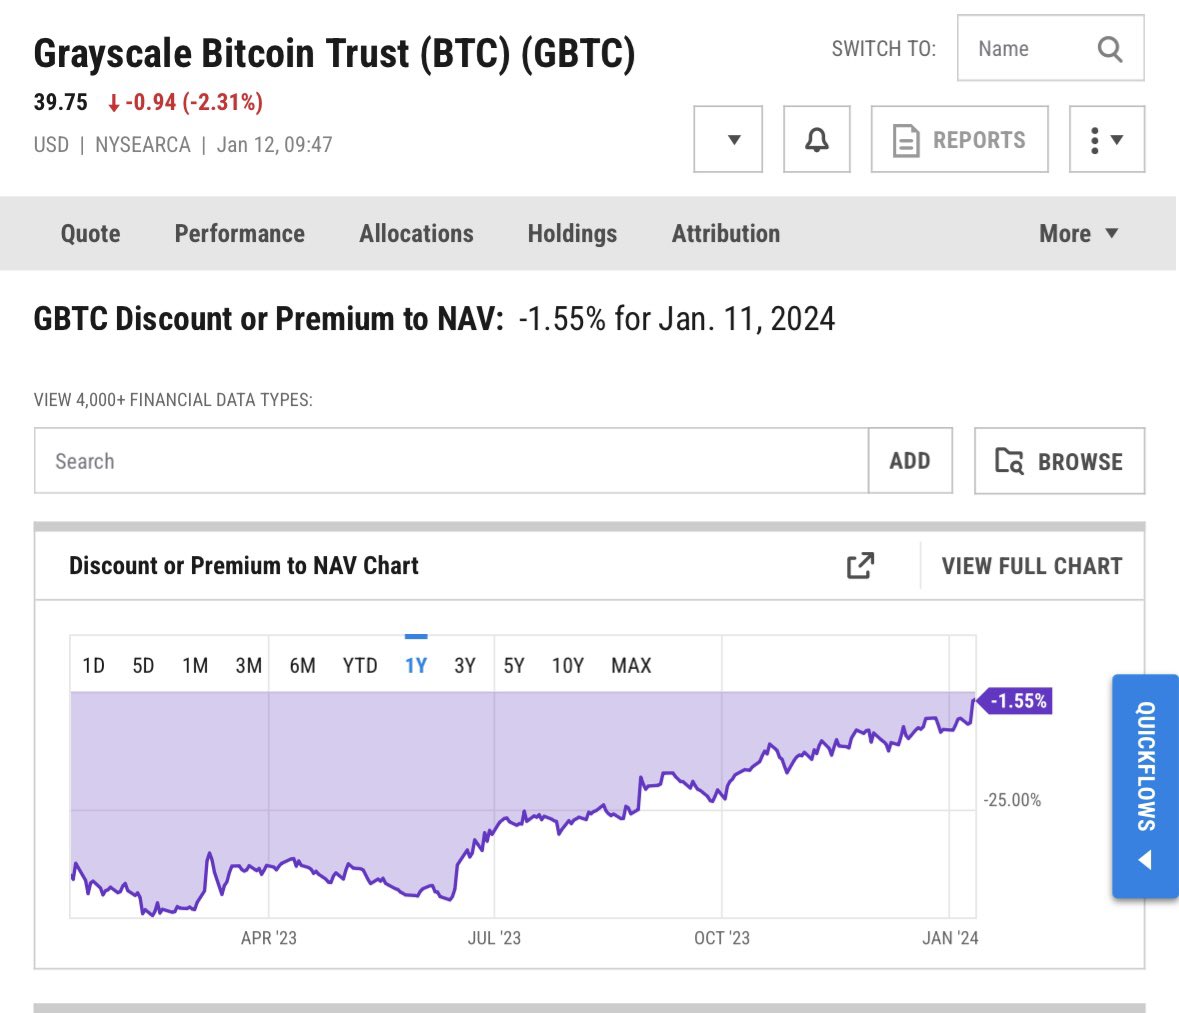The image size is (1179, 1013).
Task: Expand the QUICKFLOWS side panel
Action: tap(1145, 786)
